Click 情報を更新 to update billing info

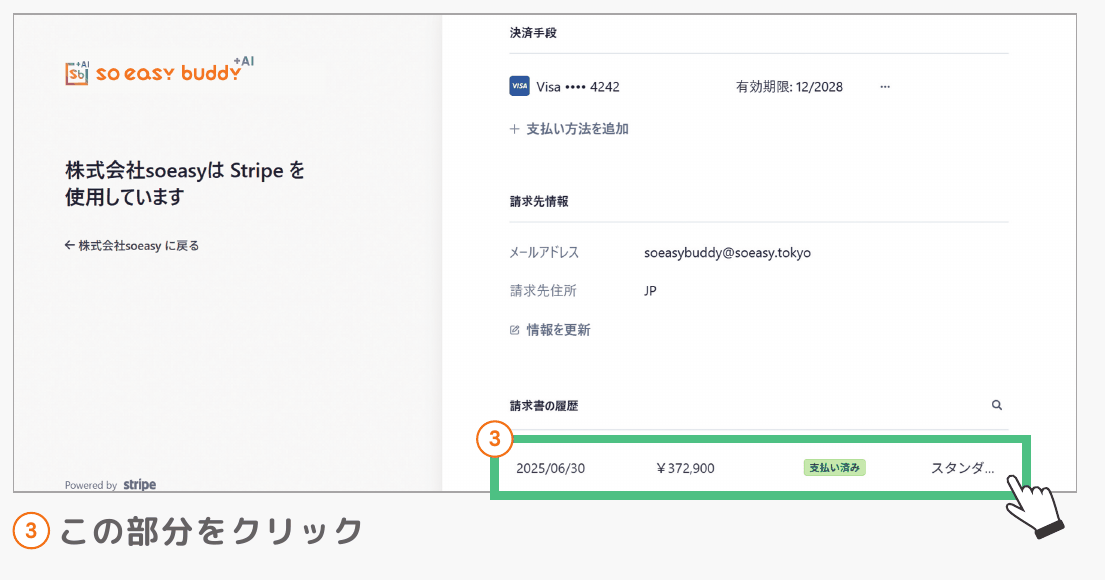tap(550, 330)
